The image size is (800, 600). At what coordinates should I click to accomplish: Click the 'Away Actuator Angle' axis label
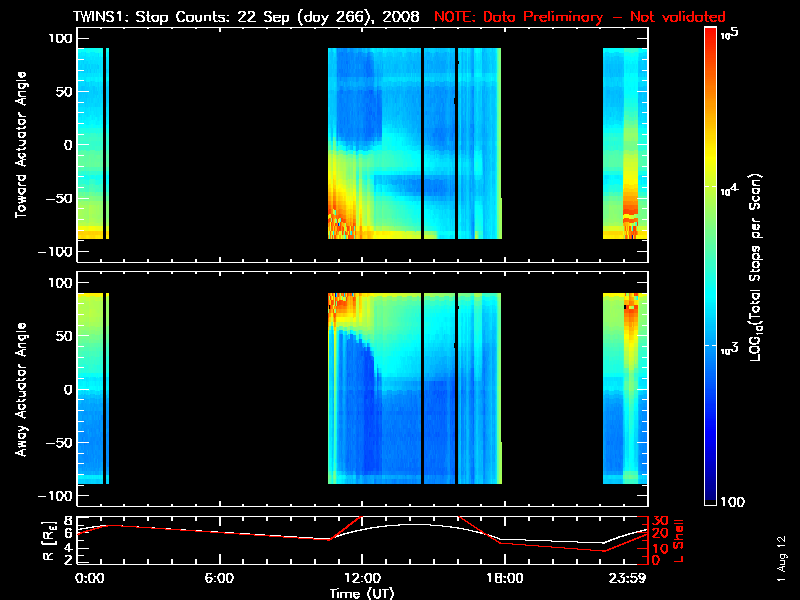21,389
